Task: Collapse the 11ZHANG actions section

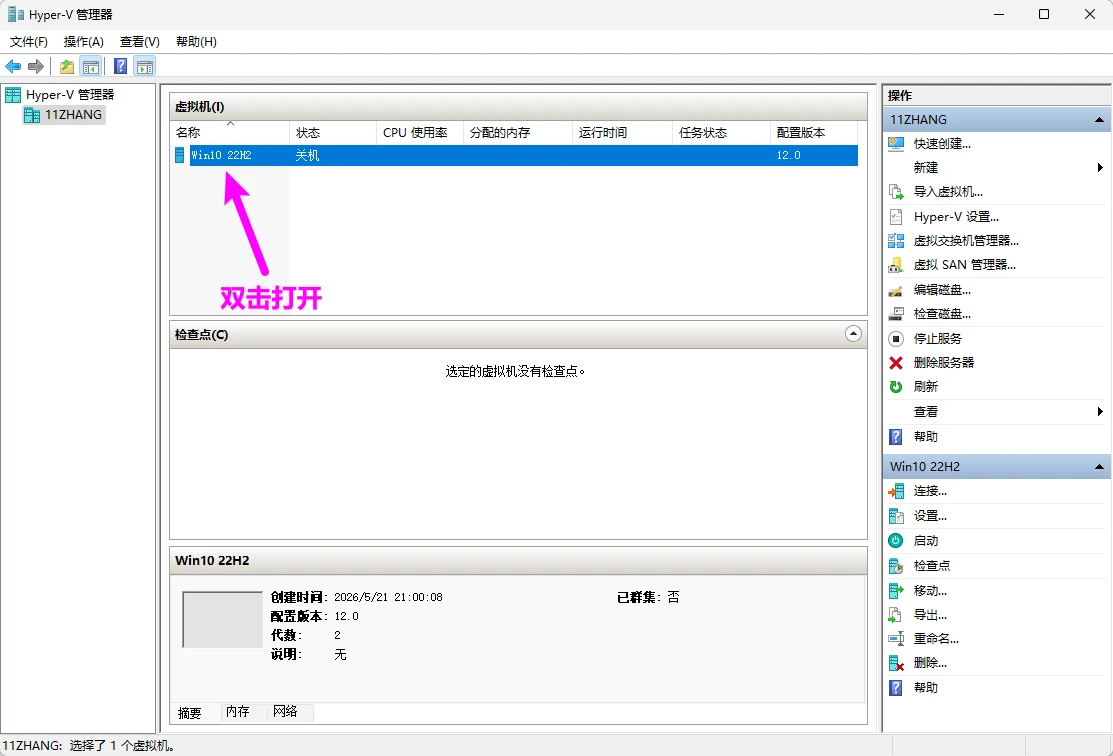Action: (1100, 119)
